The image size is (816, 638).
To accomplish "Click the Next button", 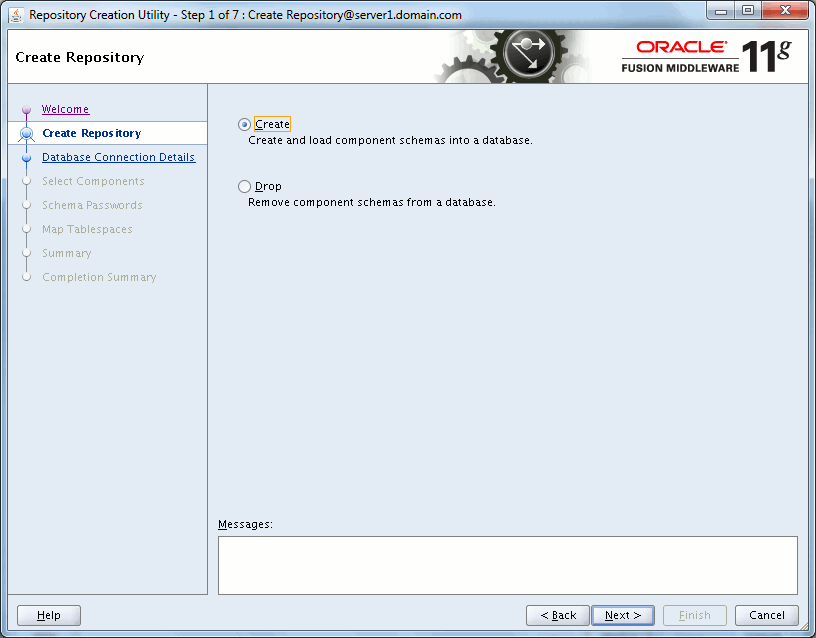I will [x=623, y=615].
